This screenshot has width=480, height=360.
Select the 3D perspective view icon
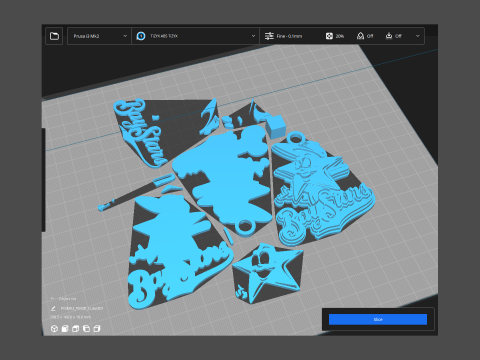click(x=54, y=329)
